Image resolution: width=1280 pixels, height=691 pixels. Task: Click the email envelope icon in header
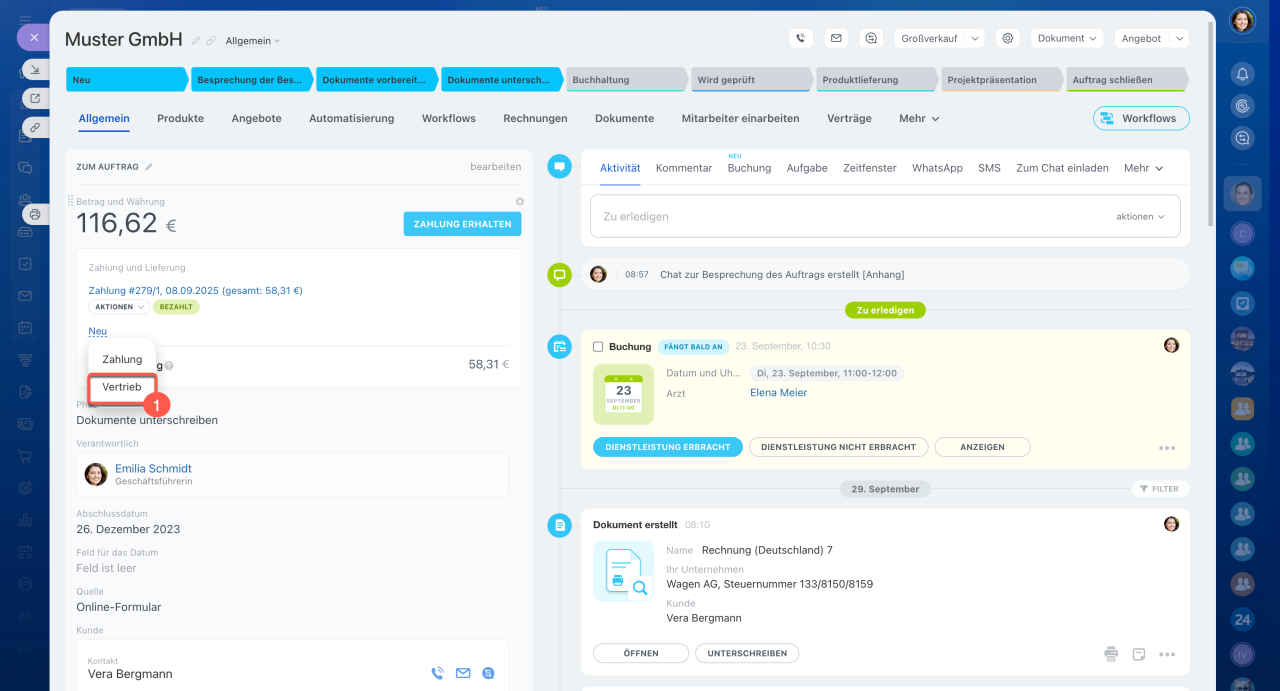pyautogui.click(x=836, y=38)
